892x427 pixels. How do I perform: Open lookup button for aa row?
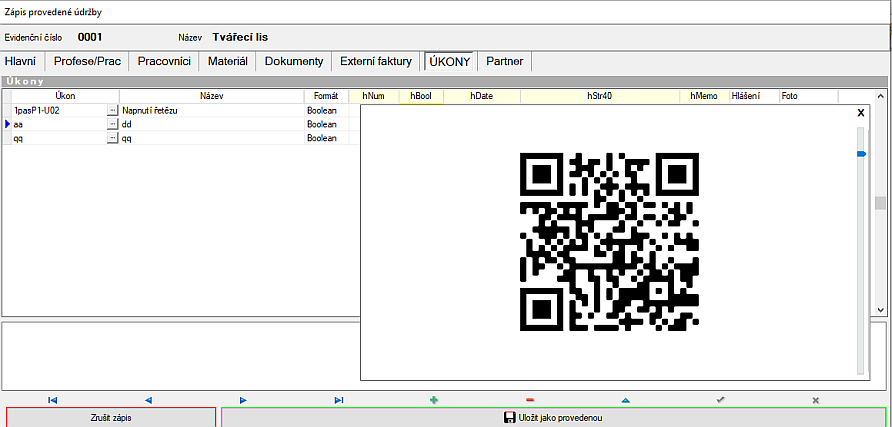click(113, 124)
